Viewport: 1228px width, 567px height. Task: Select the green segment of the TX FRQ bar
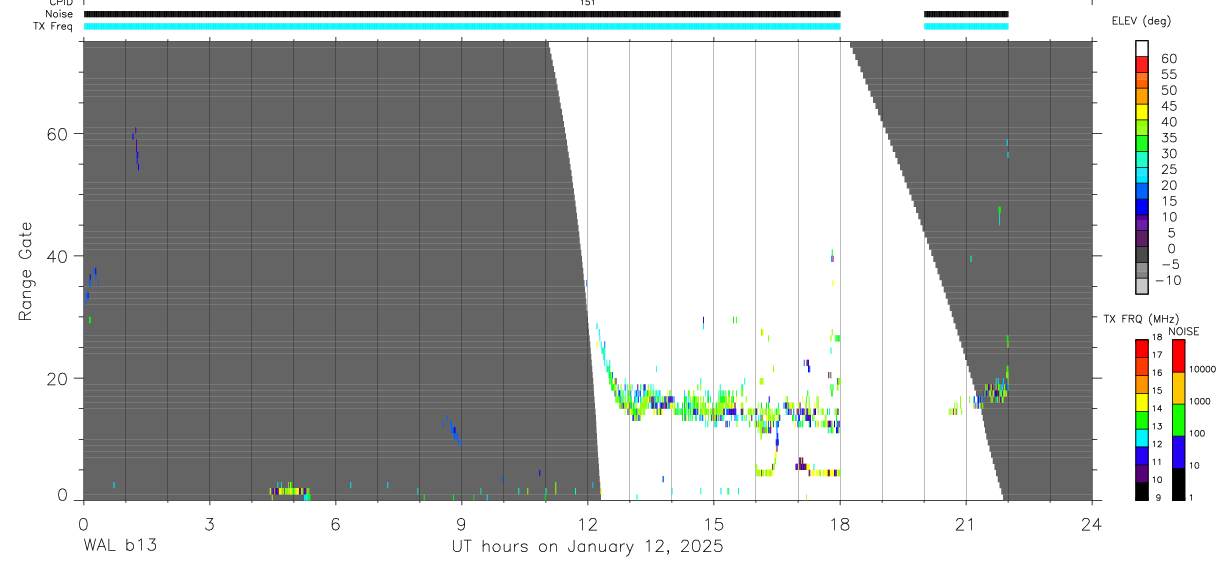1142,419
